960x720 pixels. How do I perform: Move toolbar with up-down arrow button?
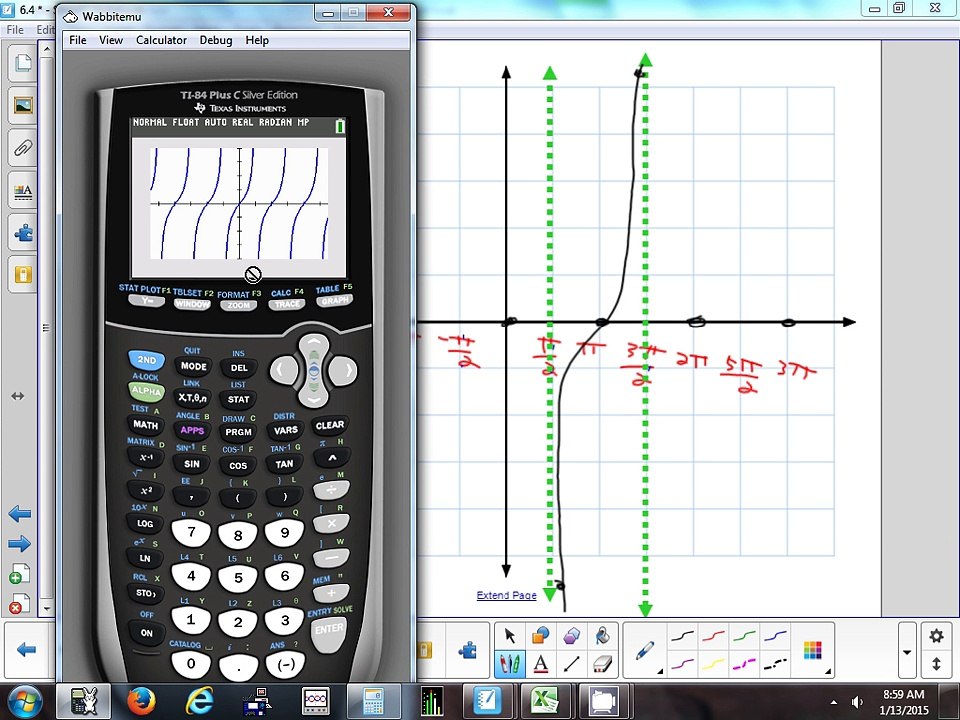tap(936, 664)
